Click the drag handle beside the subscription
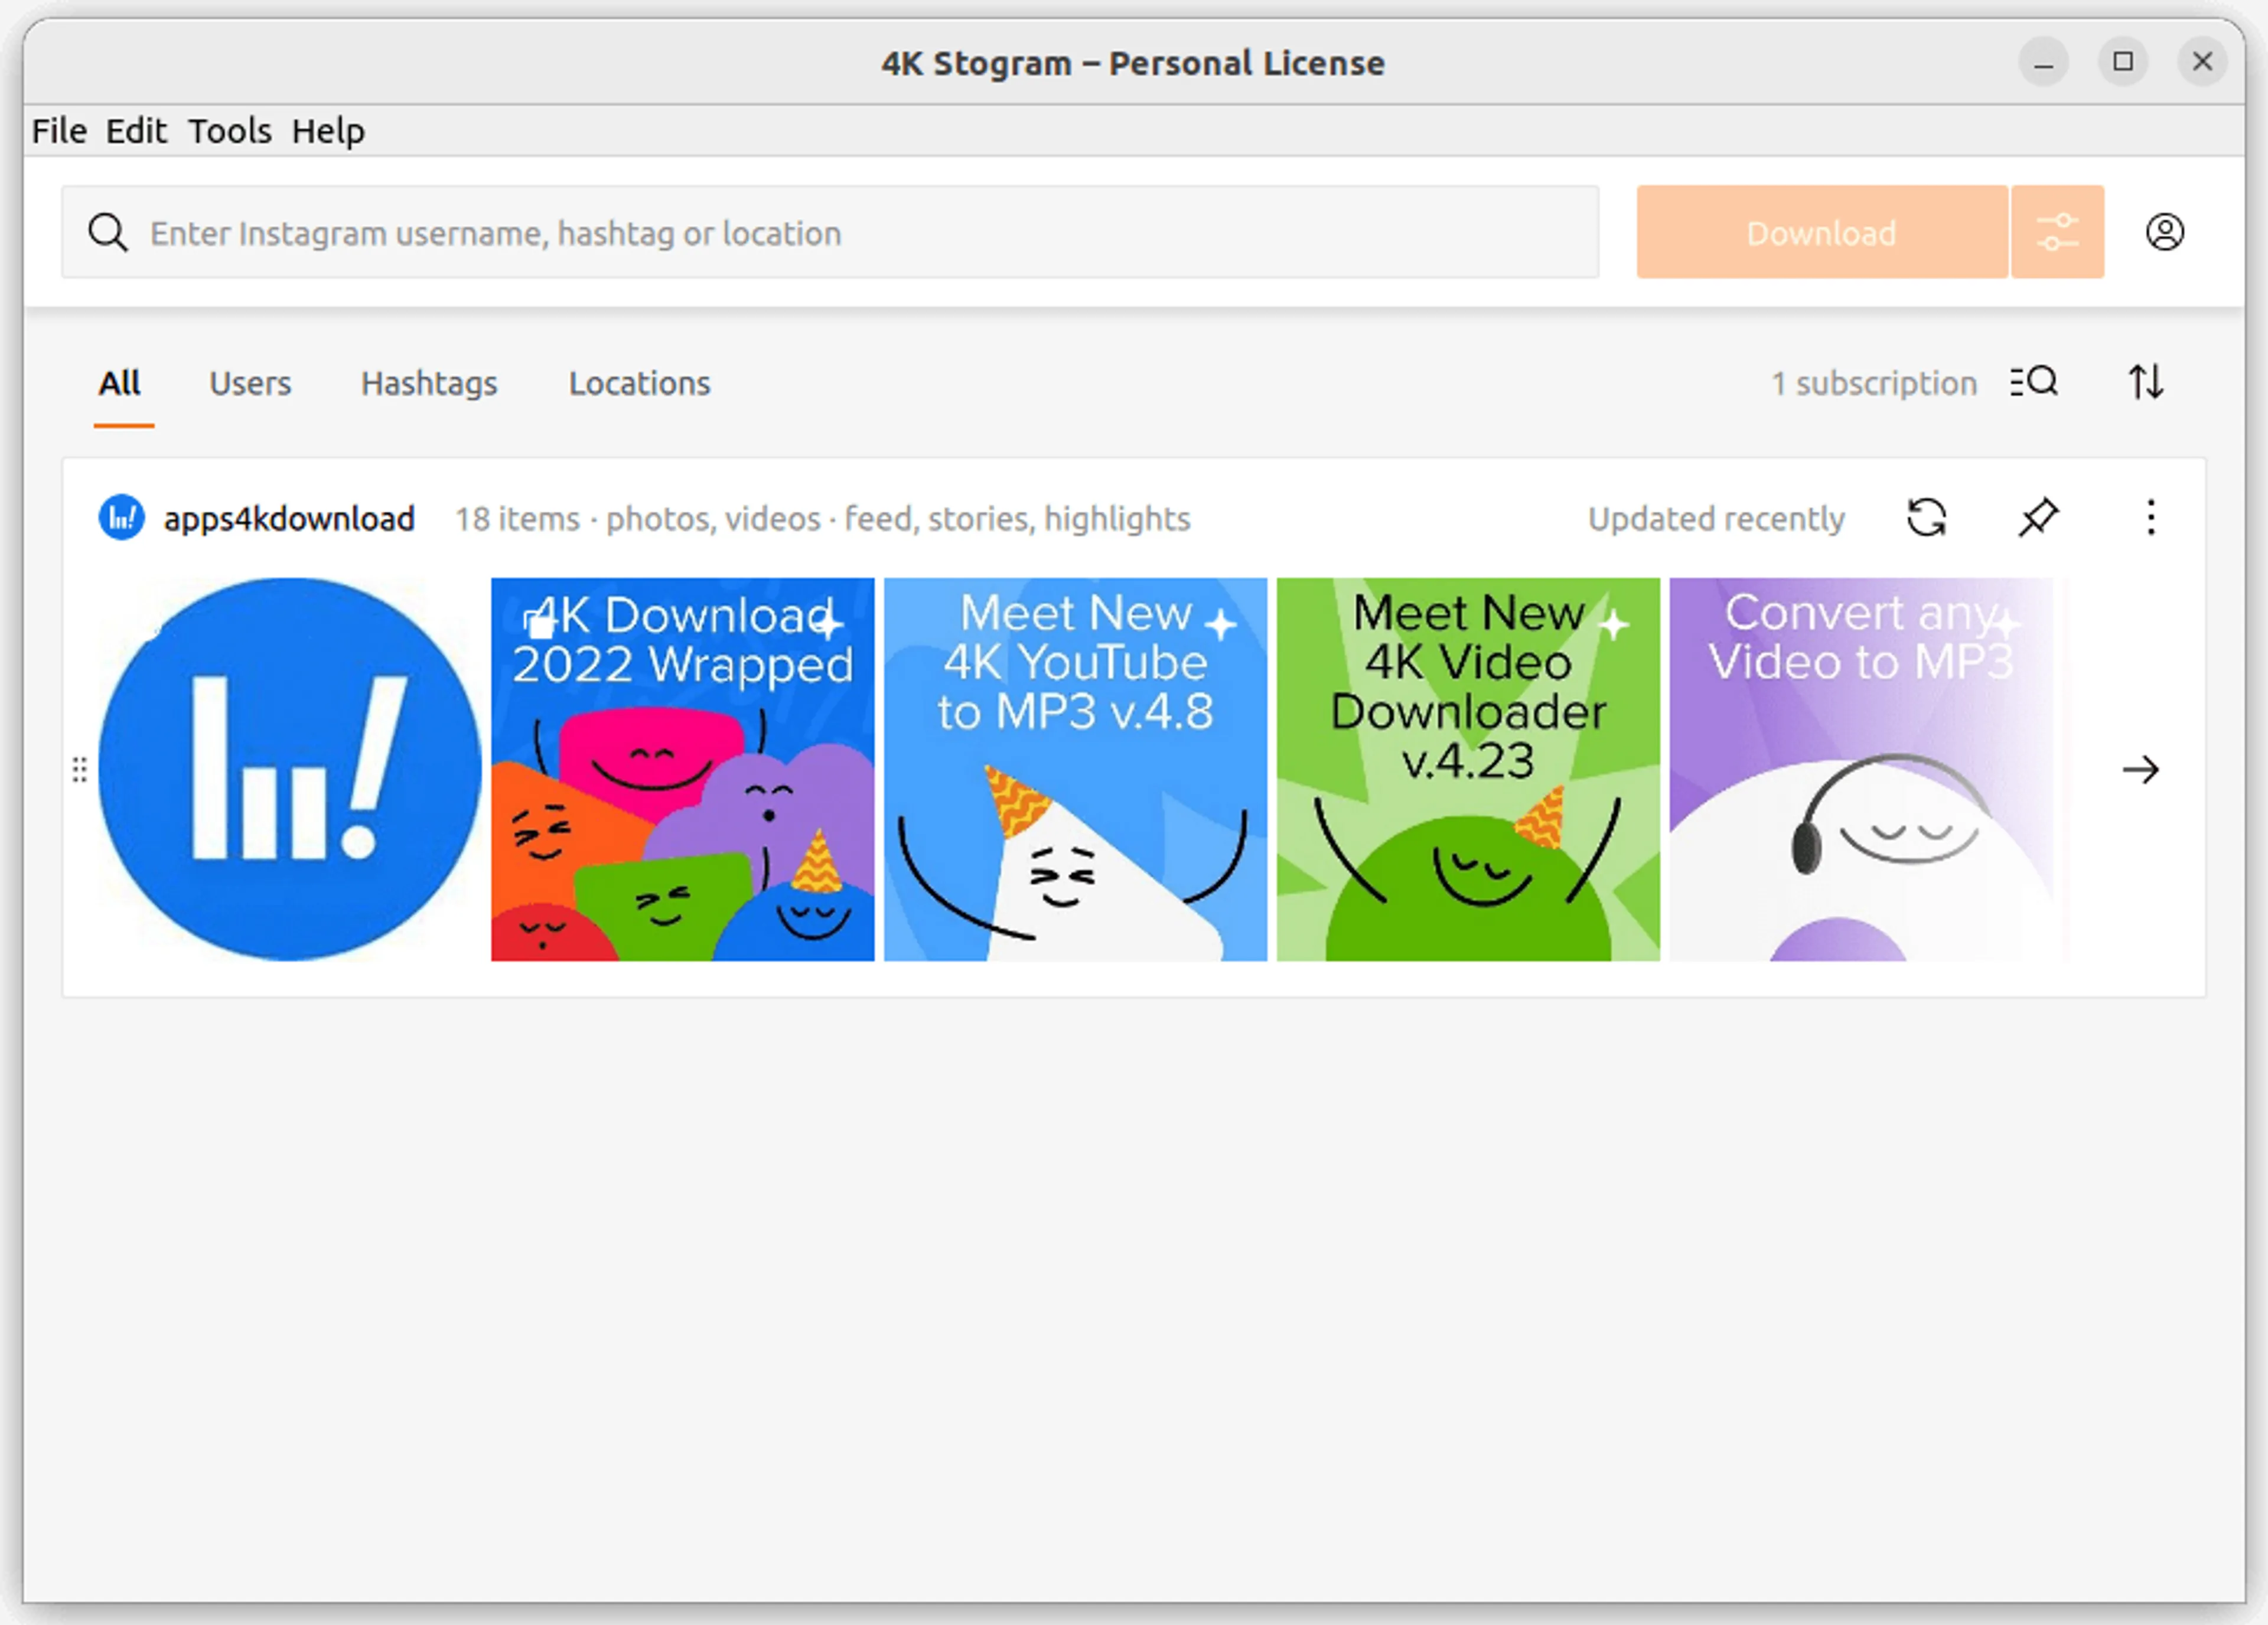The height and width of the screenshot is (1625, 2268). click(80, 769)
